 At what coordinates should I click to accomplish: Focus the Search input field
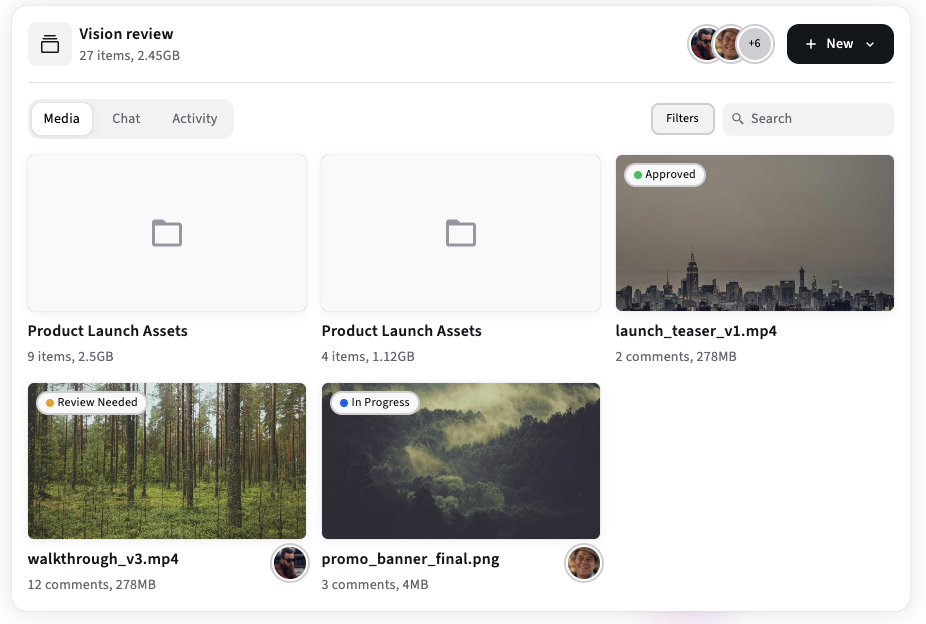(x=808, y=119)
